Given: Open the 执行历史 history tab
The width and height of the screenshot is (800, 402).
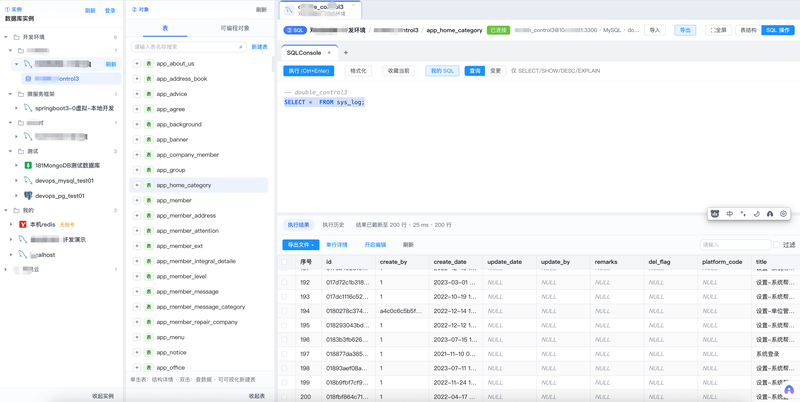Looking at the screenshot, I should (x=333, y=224).
